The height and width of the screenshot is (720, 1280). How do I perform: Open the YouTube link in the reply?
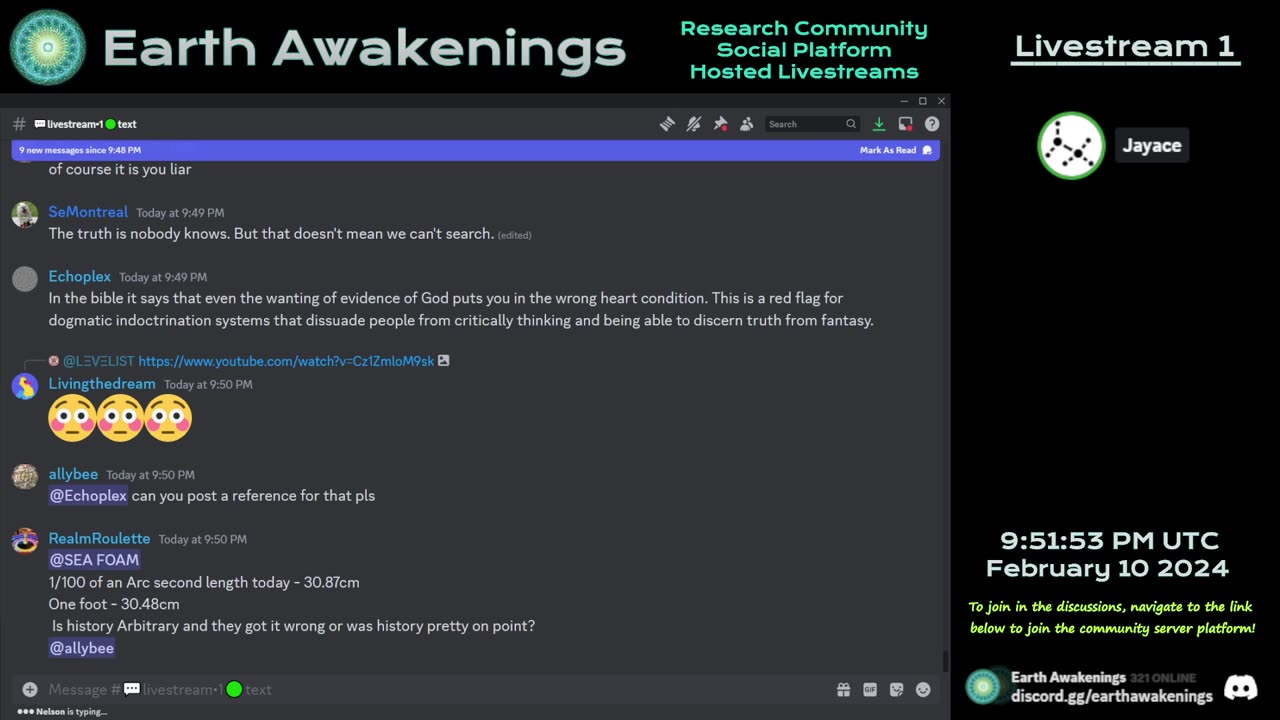(286, 361)
